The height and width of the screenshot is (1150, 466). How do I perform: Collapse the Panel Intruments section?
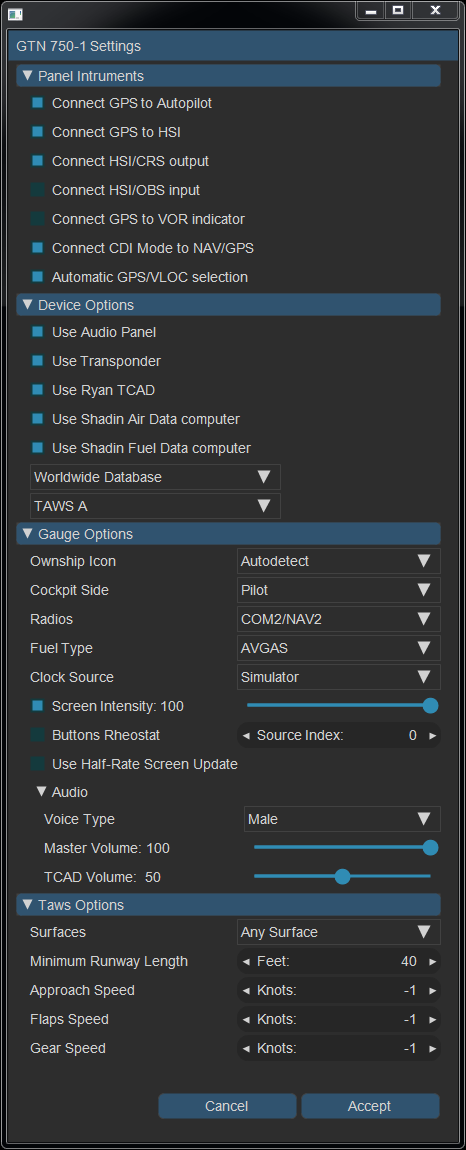tap(228, 76)
